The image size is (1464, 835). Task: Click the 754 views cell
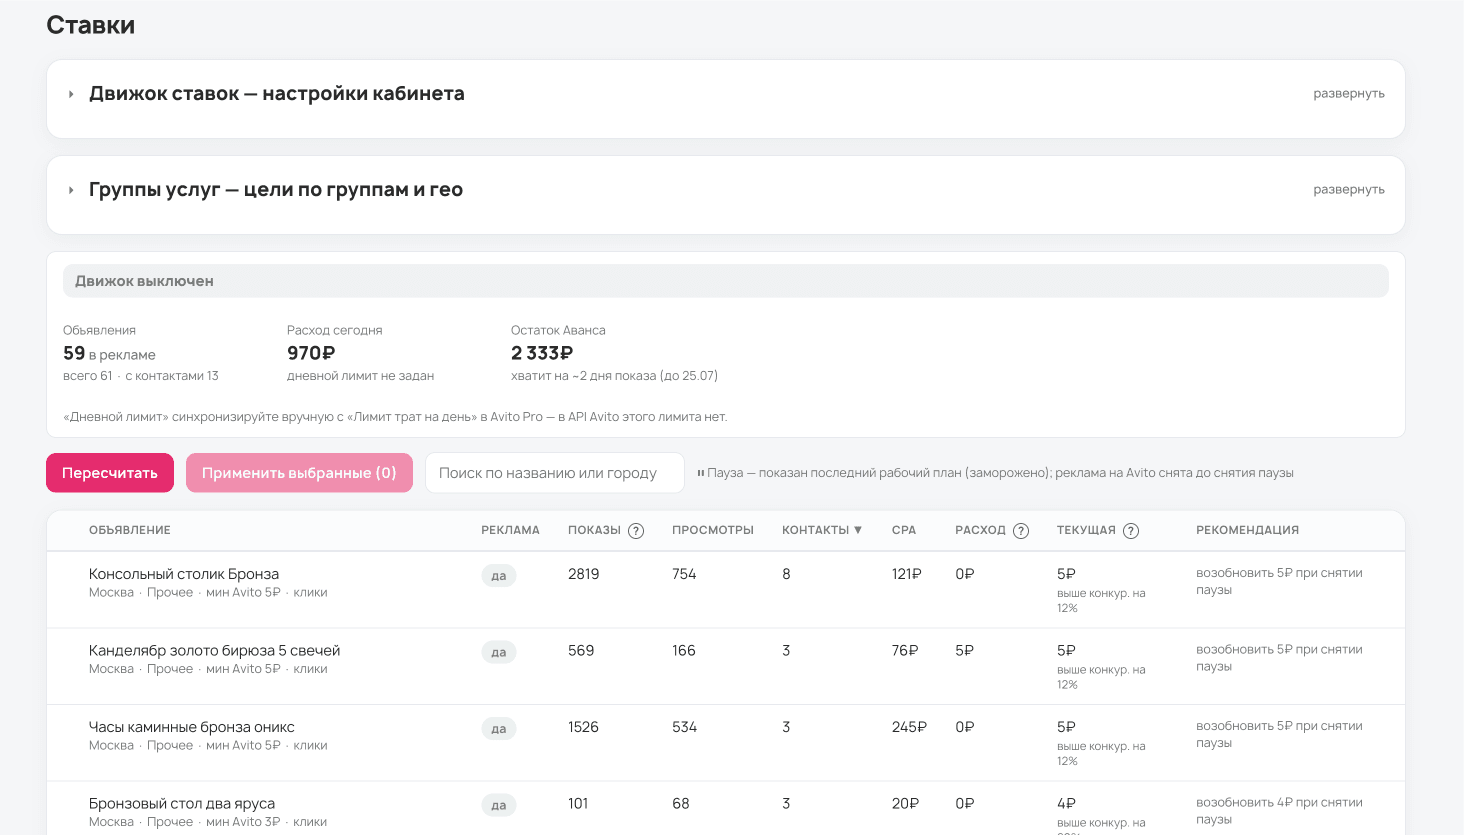point(684,574)
